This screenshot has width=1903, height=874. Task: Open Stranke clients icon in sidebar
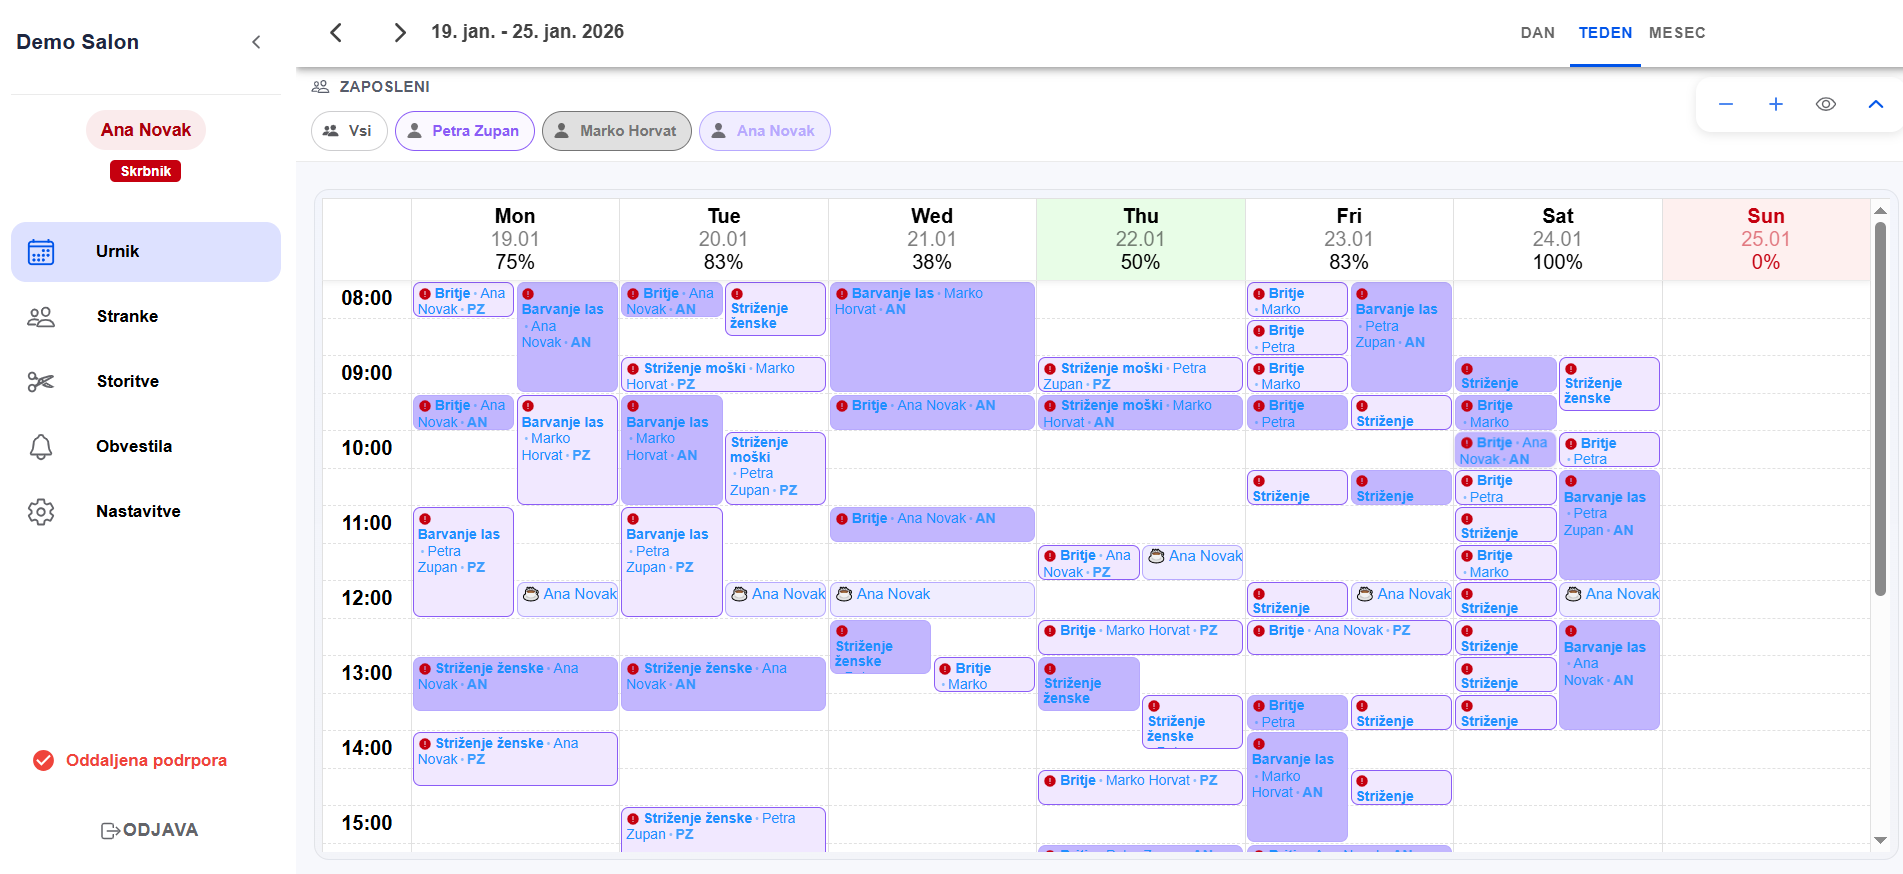click(41, 317)
